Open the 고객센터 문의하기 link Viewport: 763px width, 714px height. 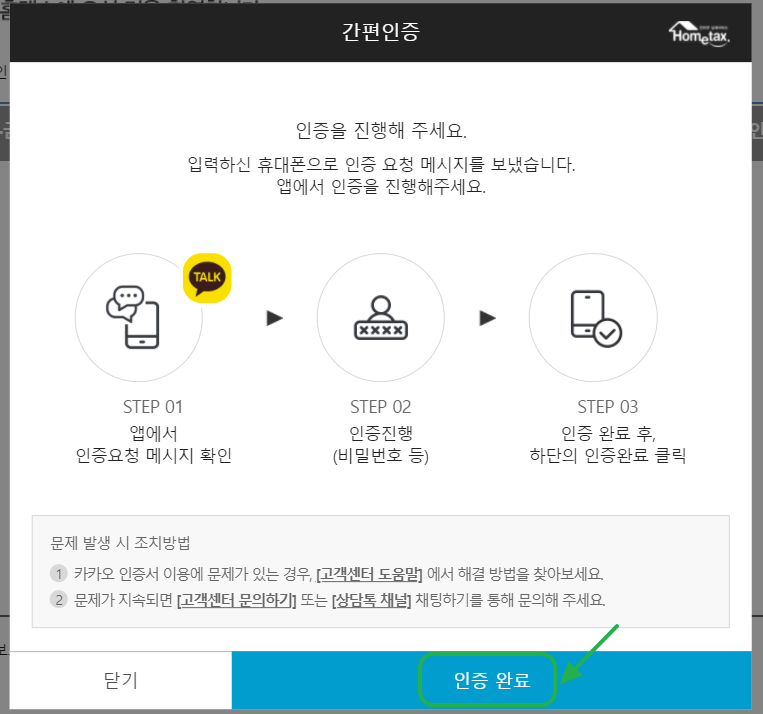(236, 600)
